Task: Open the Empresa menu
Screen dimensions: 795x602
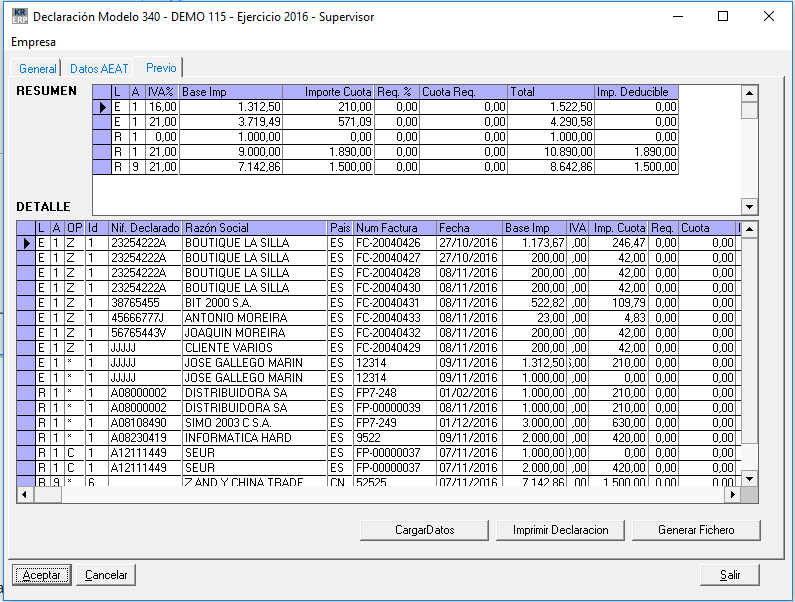Action: pos(33,42)
